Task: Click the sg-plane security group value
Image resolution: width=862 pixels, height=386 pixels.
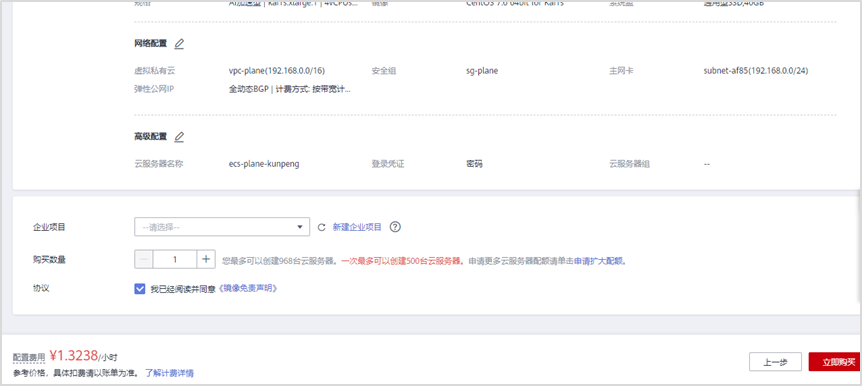Action: click(482, 71)
